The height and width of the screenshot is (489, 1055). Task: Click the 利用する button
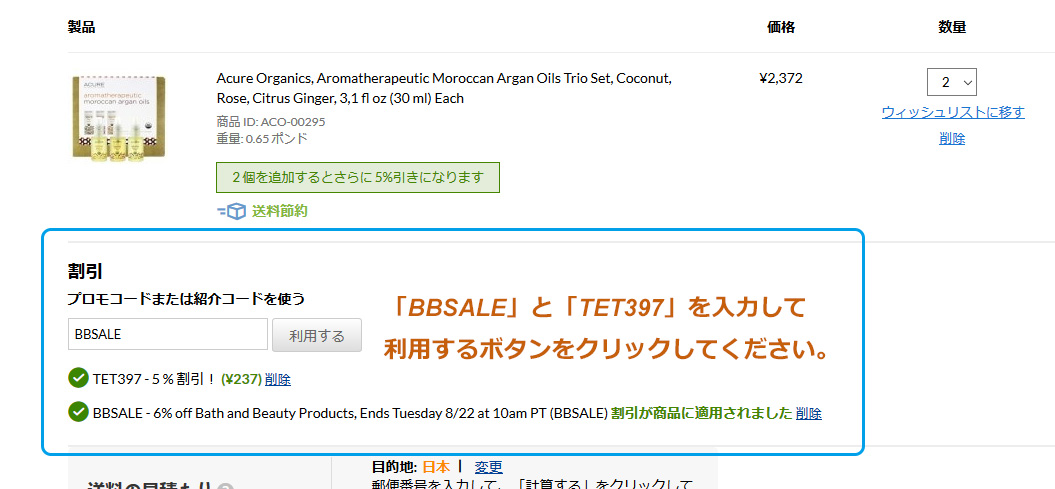click(x=317, y=335)
